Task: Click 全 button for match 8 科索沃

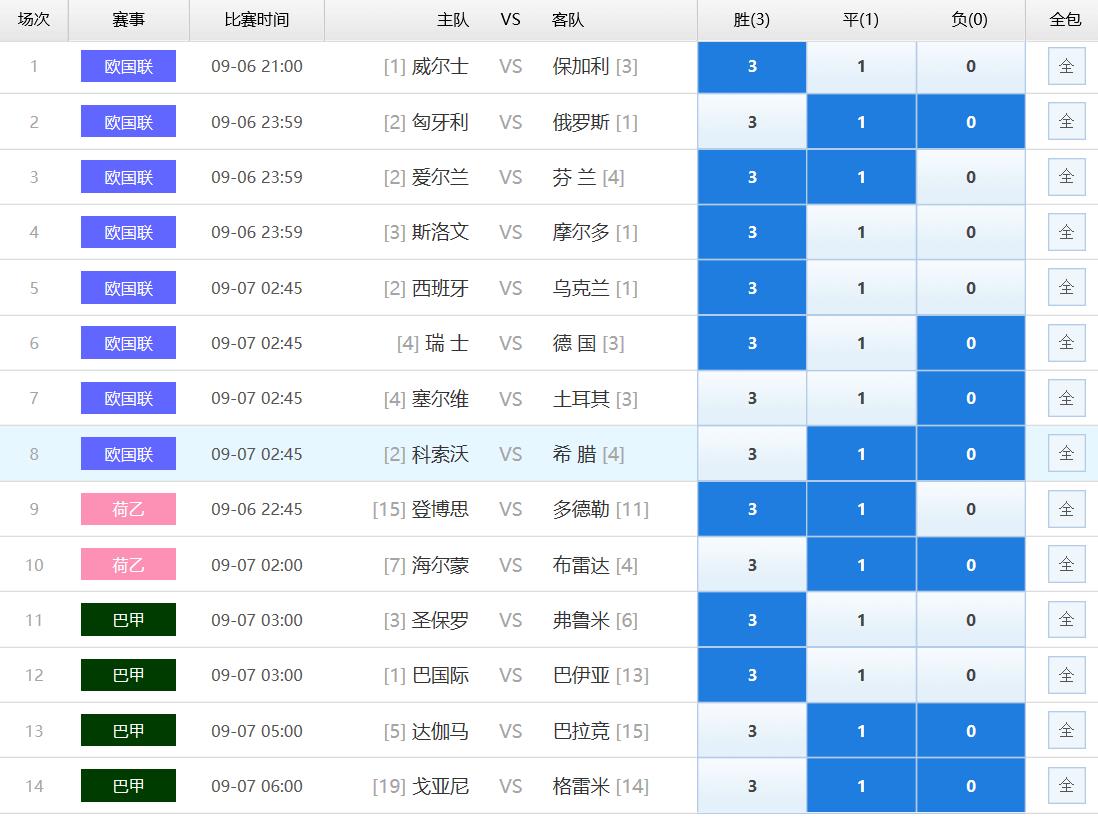Action: [x=1066, y=453]
